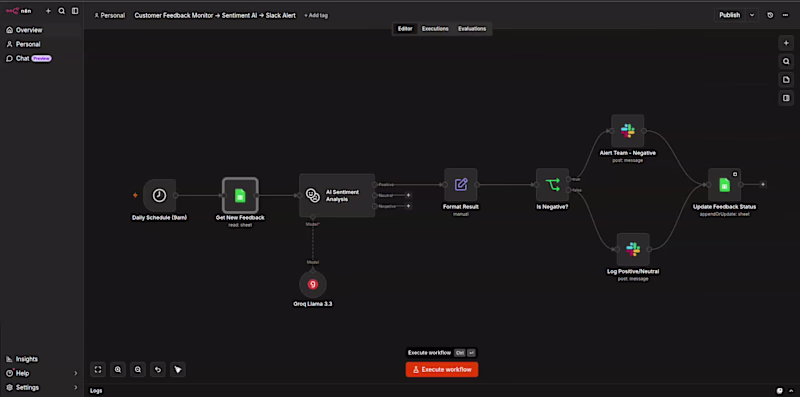Screen dimensions: 800x397
Task: Click the Groq Llama 3.3 label
Action: pyautogui.click(x=313, y=304)
